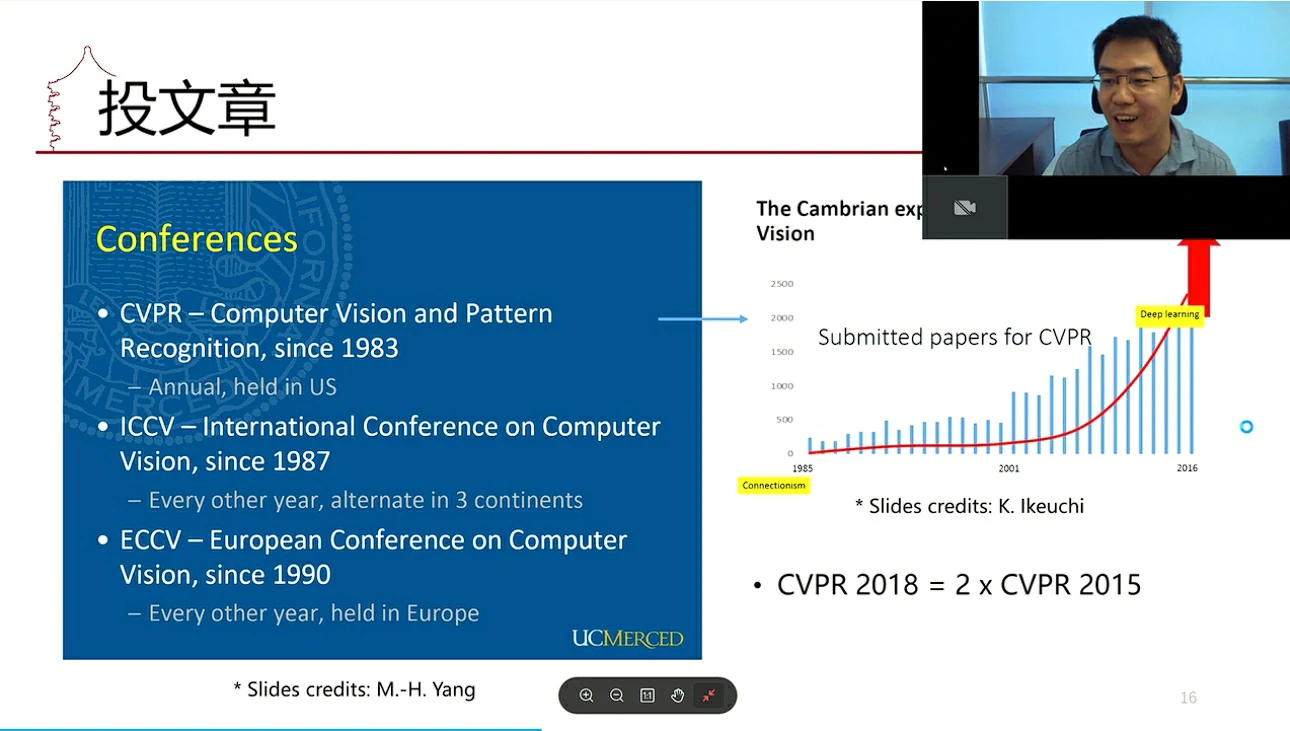Screen dimensions: 1290x731
Task: Click the zoom in magnifier icon
Action: tap(587, 696)
